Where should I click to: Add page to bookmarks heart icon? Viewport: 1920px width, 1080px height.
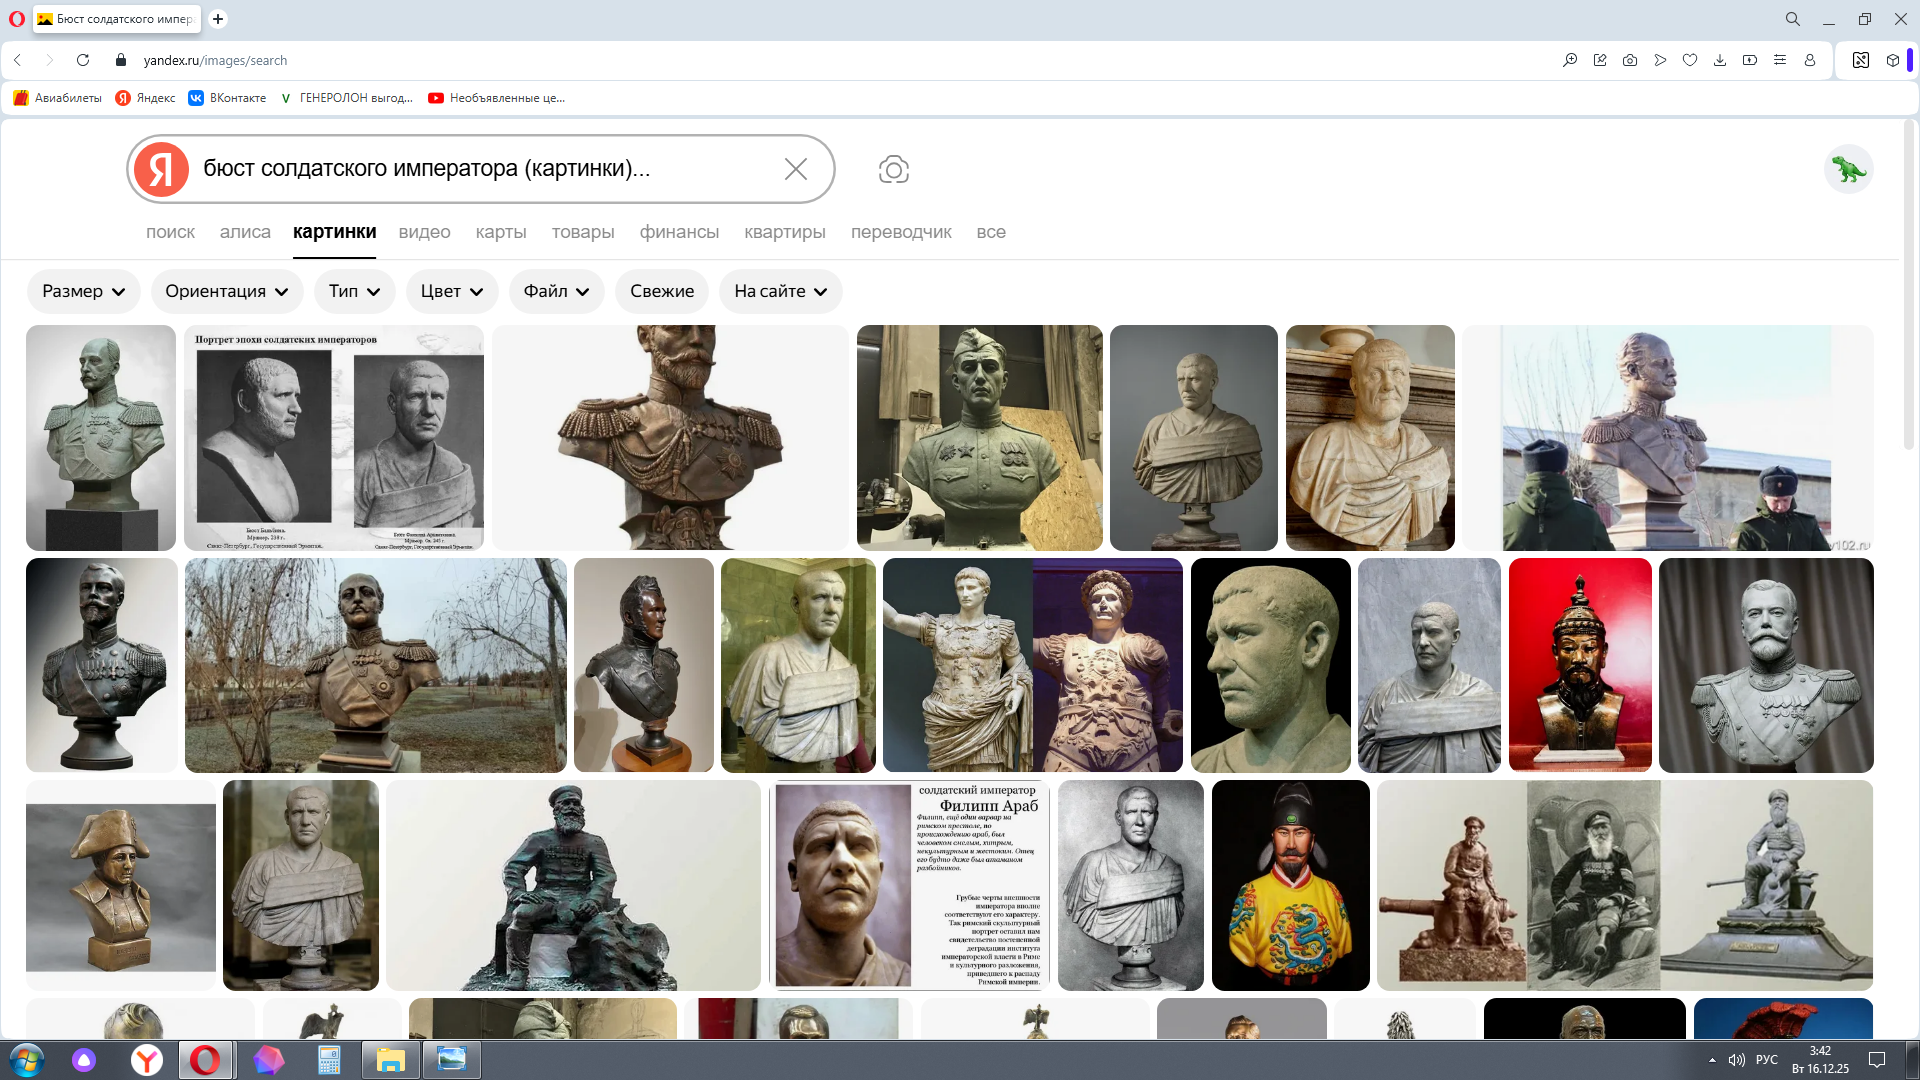pyautogui.click(x=1690, y=60)
